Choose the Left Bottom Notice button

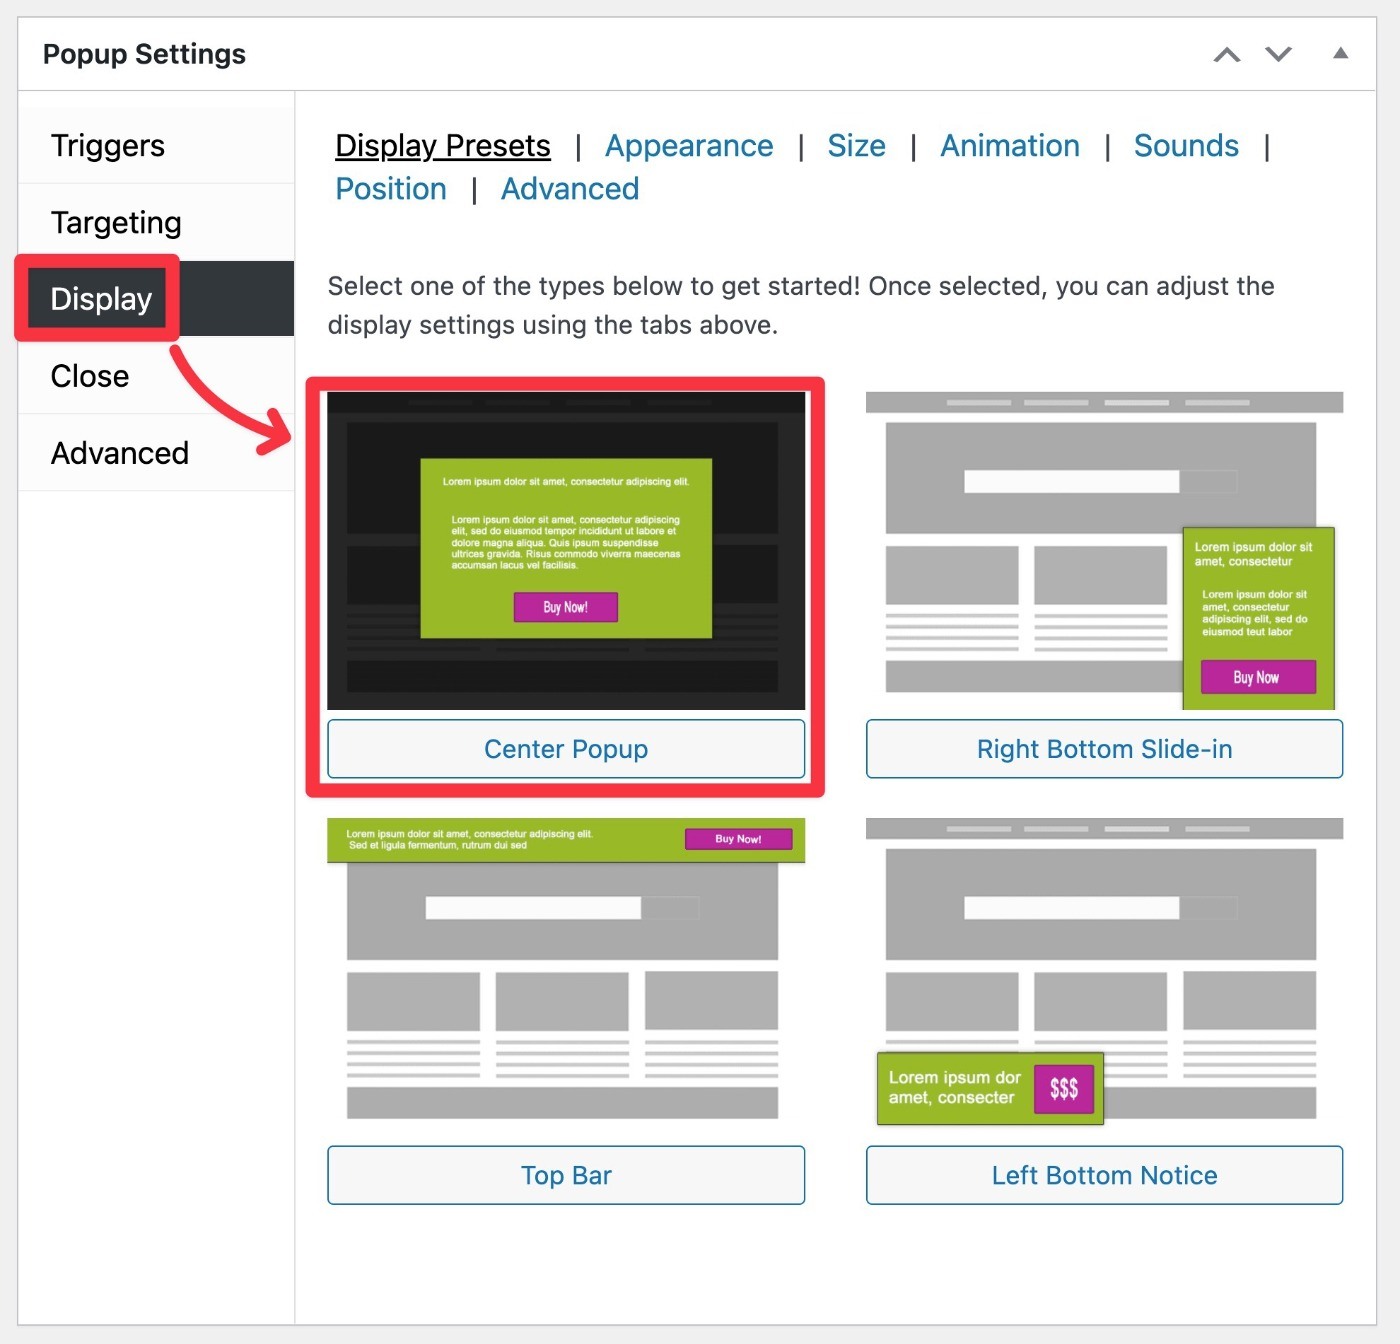(x=1104, y=1175)
